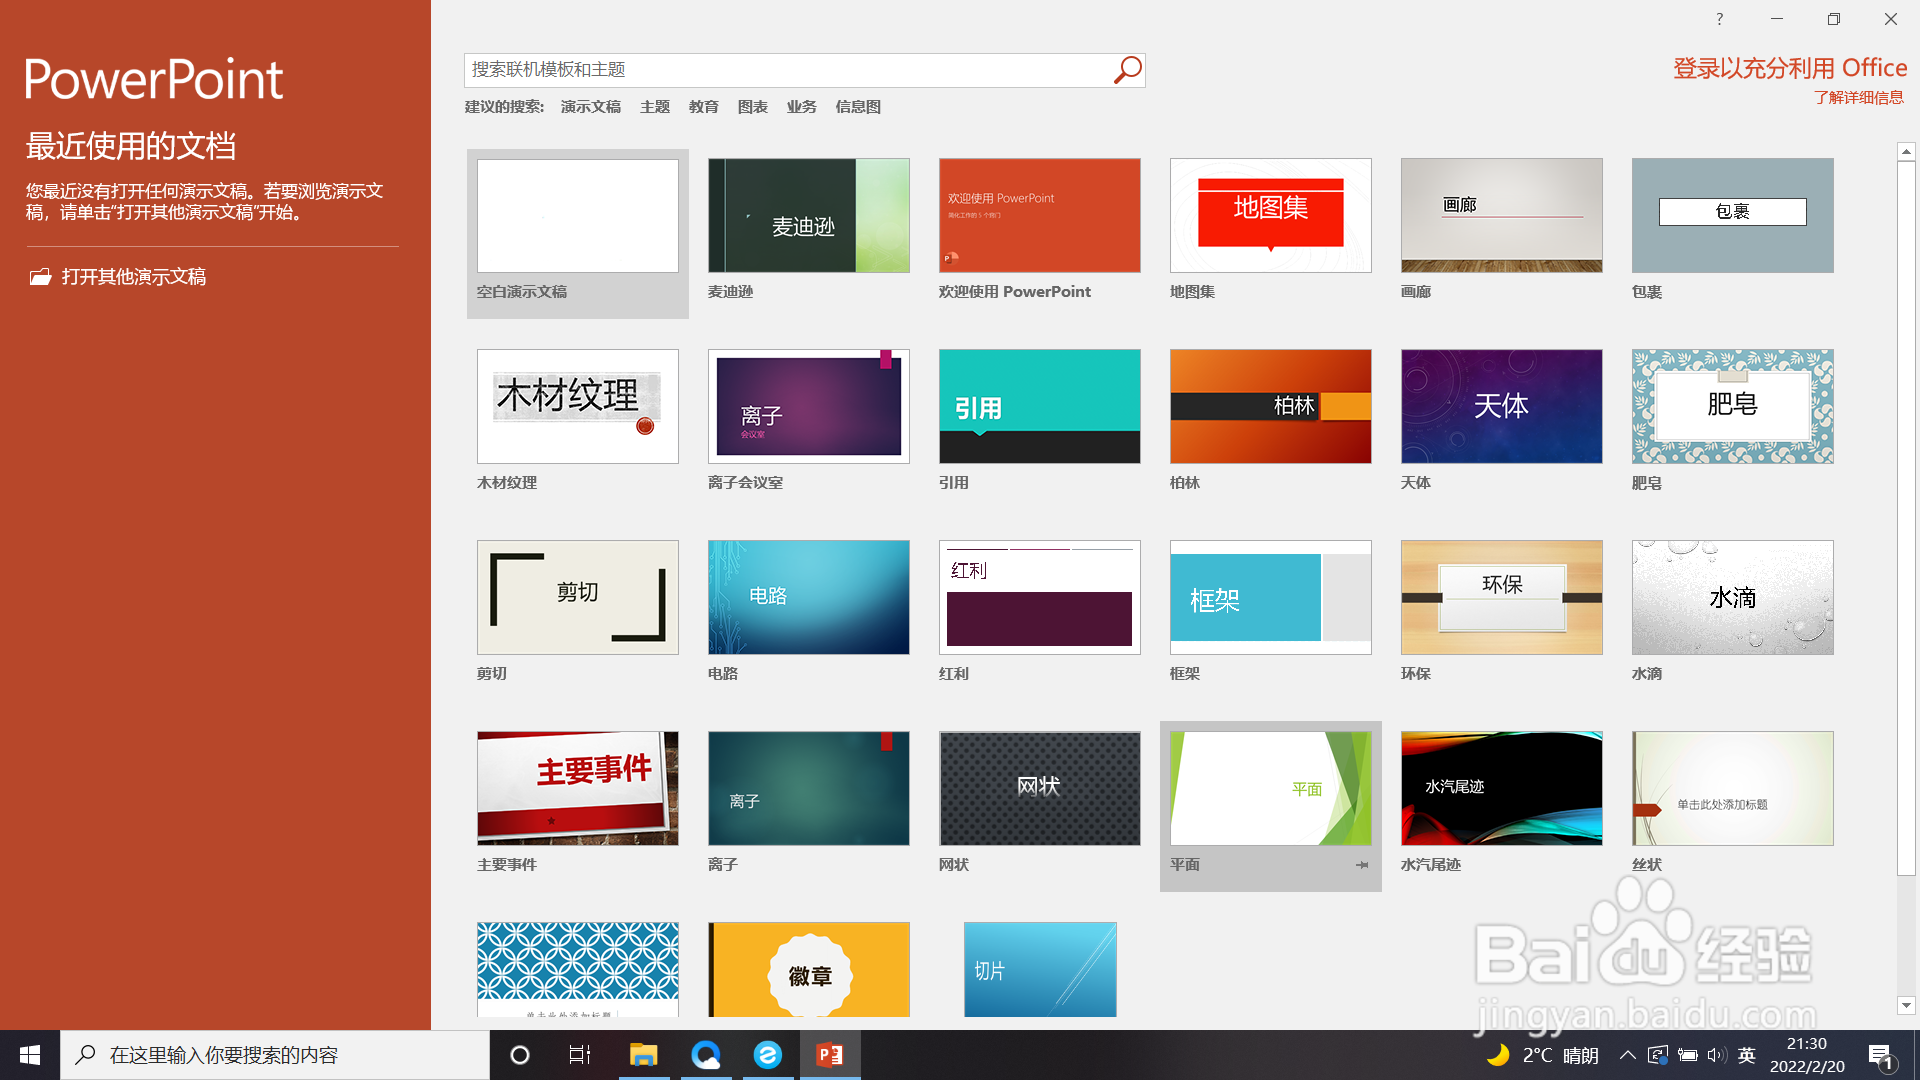Open the blue 'e' browser icon on taskbar
The width and height of the screenshot is (1920, 1080).
coord(768,1055)
